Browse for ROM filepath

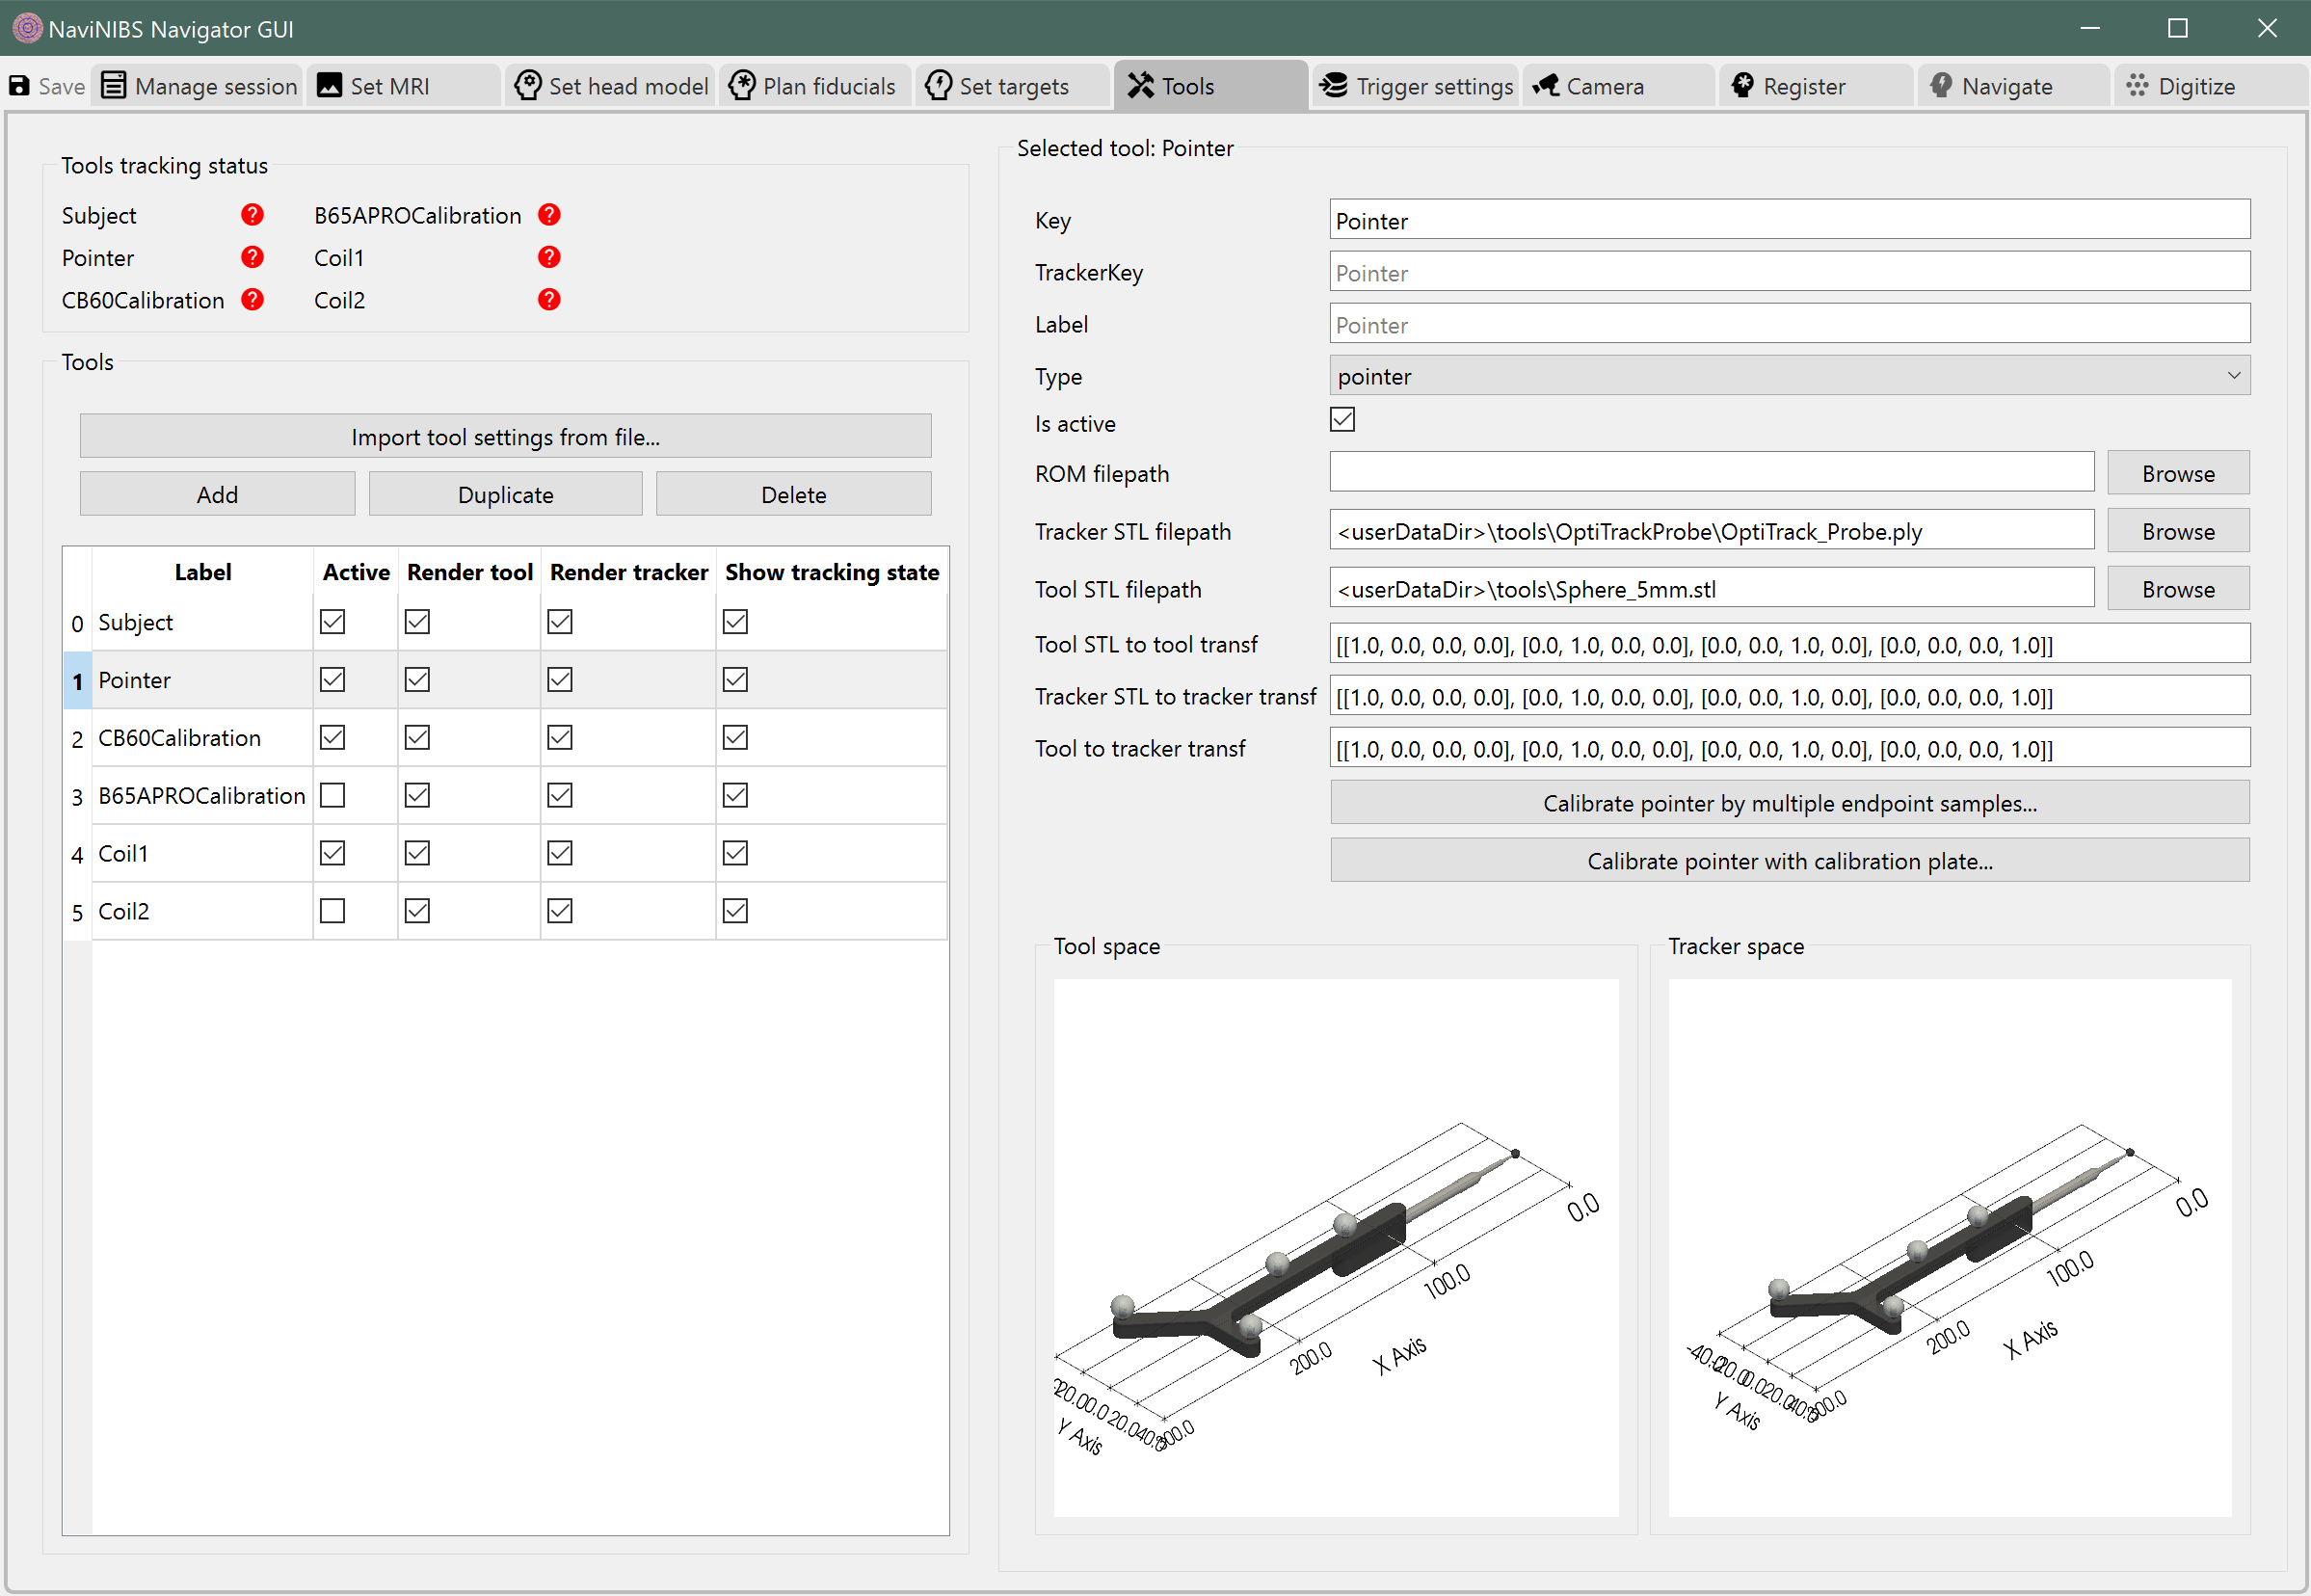2178,473
